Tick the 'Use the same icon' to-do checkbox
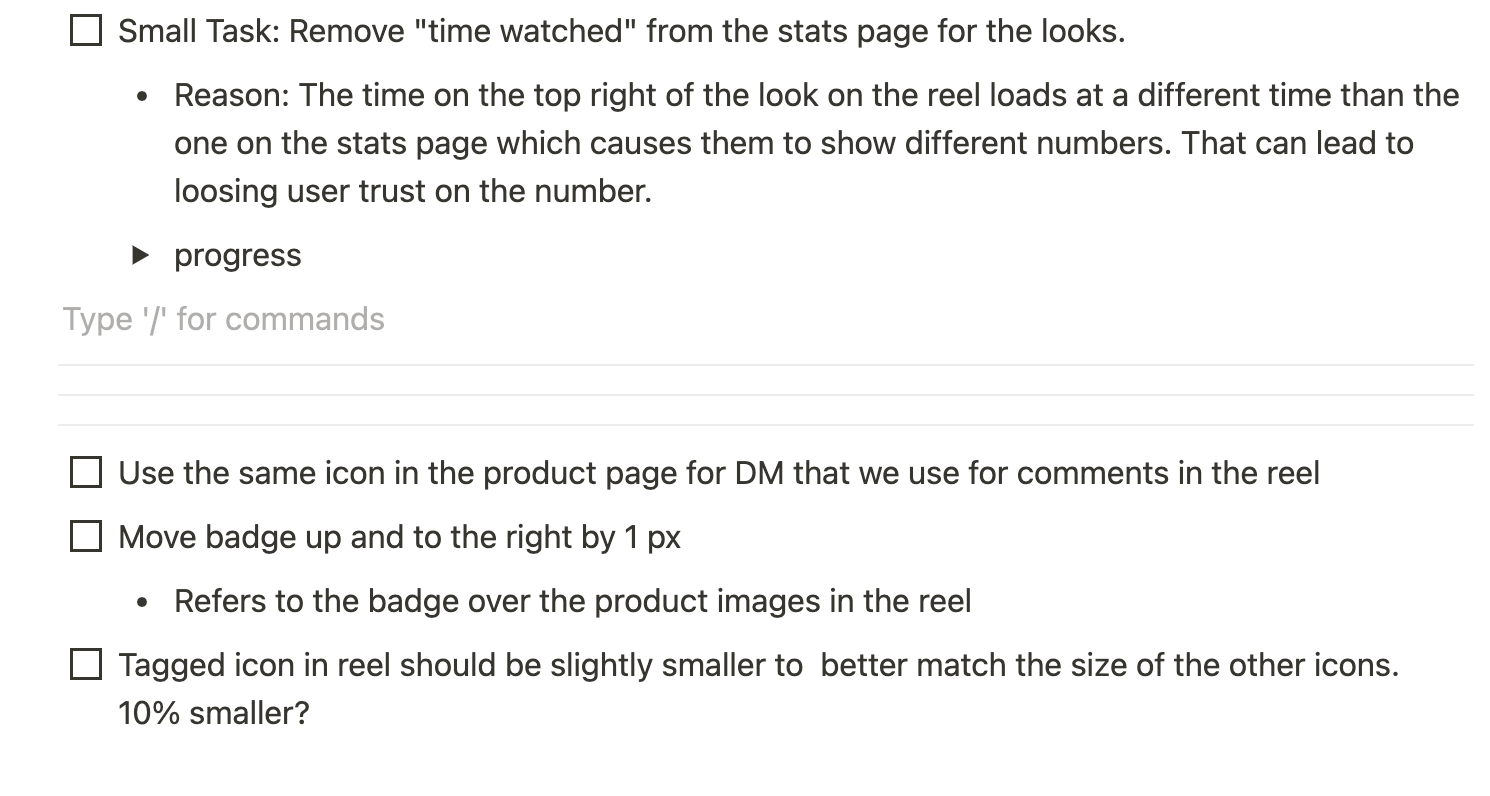 coord(86,473)
